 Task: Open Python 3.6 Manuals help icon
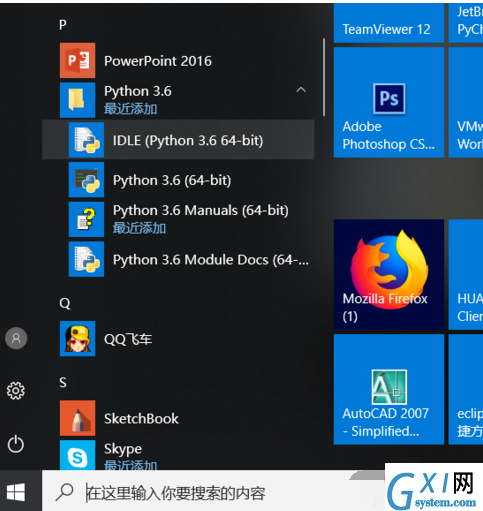pyautogui.click(x=86, y=219)
